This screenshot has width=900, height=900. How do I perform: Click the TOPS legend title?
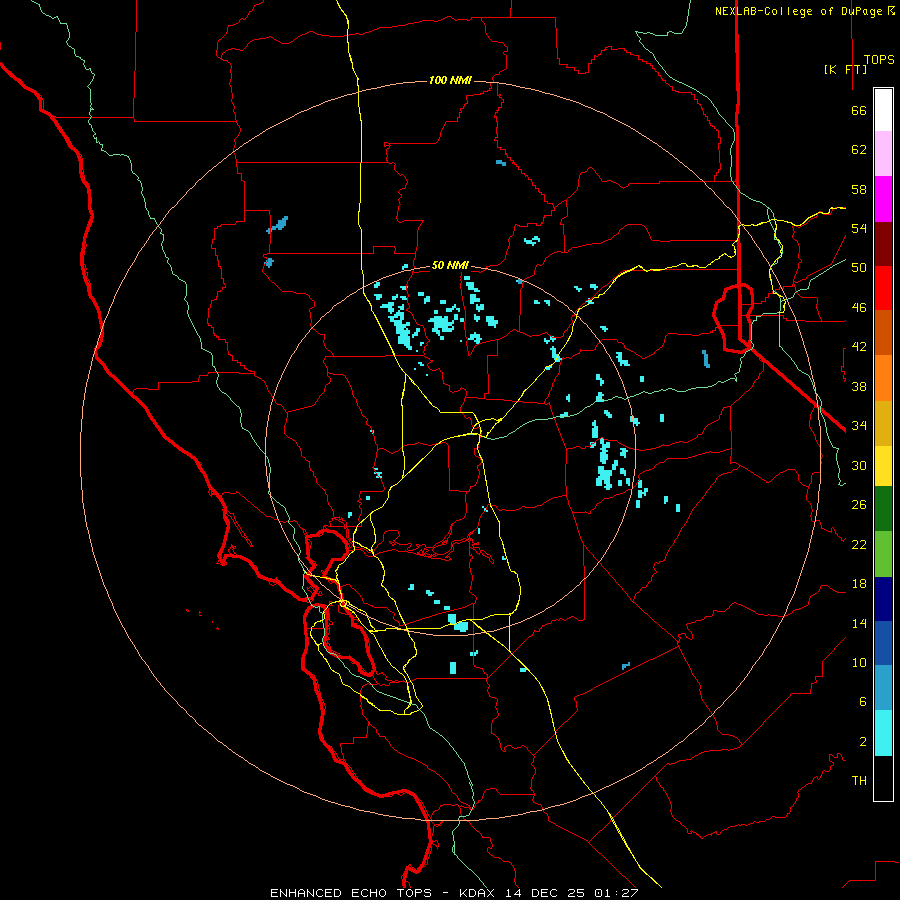[x=879, y=60]
